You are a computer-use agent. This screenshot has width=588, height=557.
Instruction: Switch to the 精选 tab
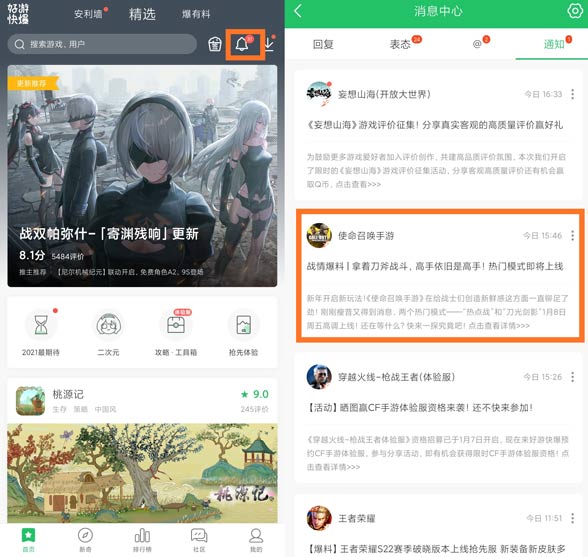tap(142, 14)
